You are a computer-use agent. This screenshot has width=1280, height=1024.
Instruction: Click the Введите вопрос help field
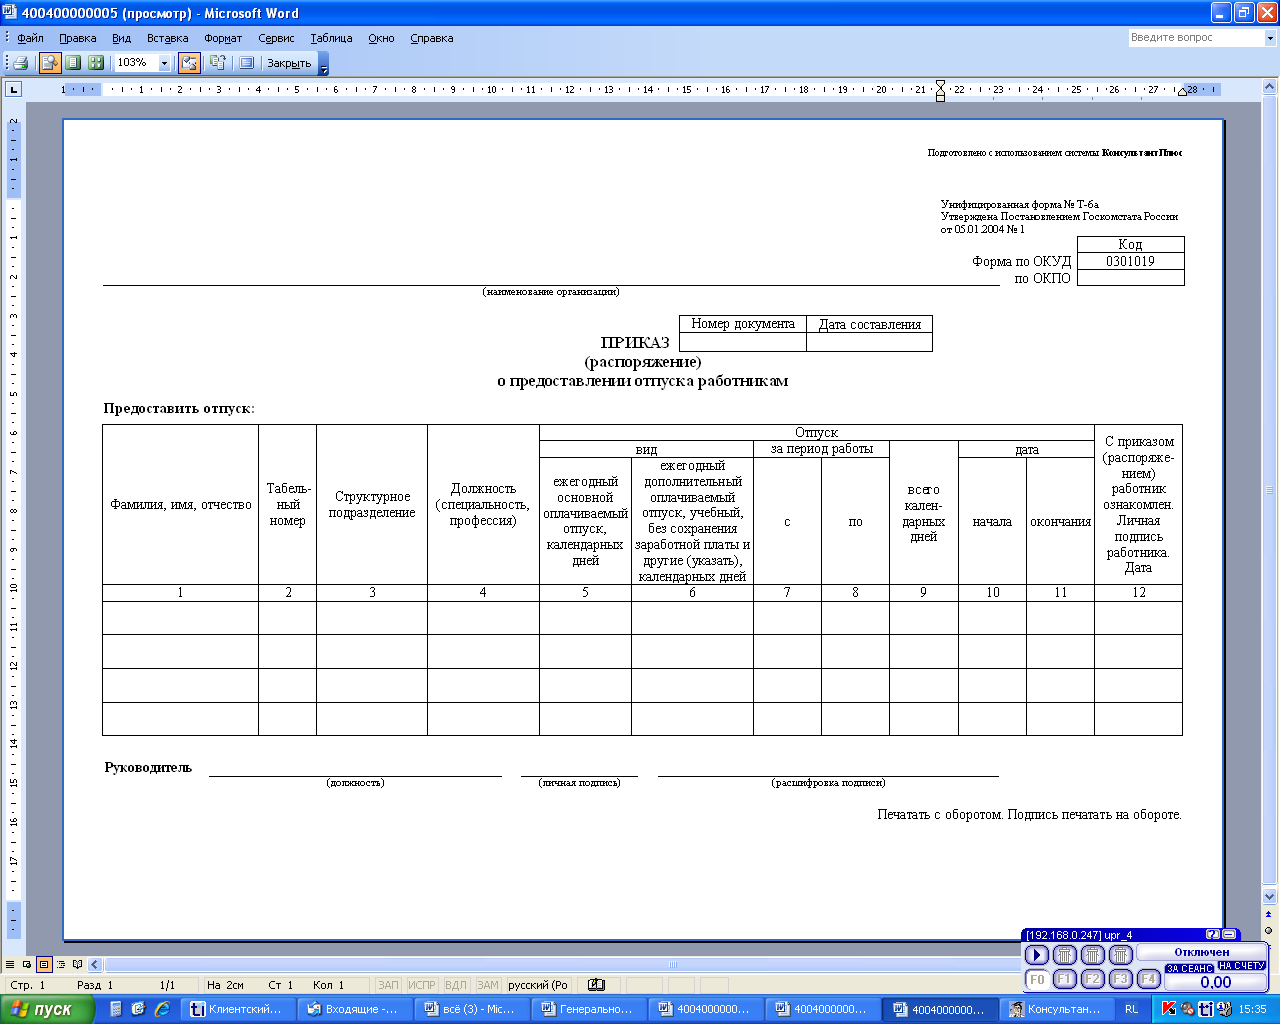(1196, 38)
